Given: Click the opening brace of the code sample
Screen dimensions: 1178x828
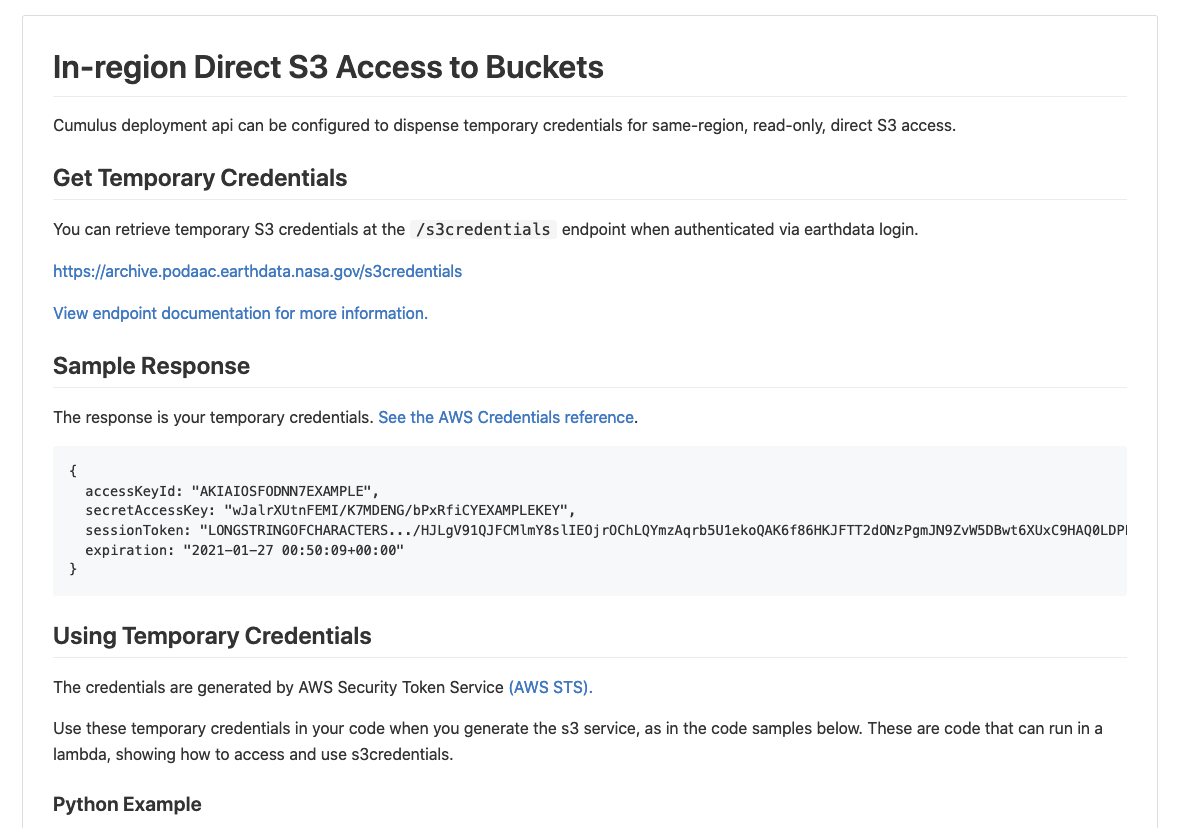Looking at the screenshot, I should (x=73, y=471).
